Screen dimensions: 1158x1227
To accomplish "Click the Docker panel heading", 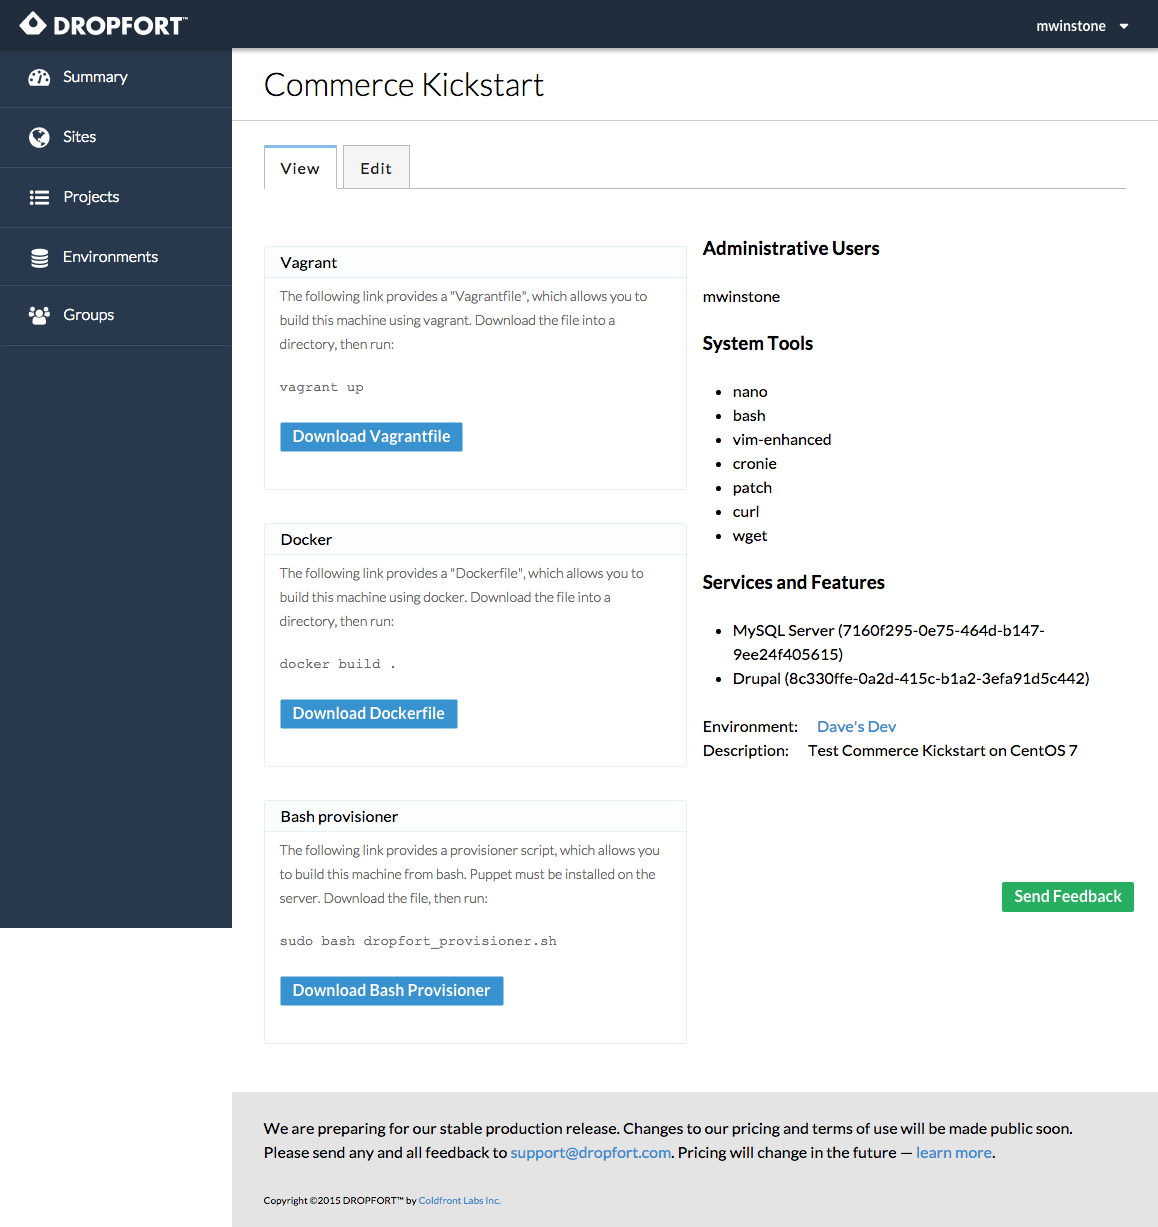I will pos(306,540).
